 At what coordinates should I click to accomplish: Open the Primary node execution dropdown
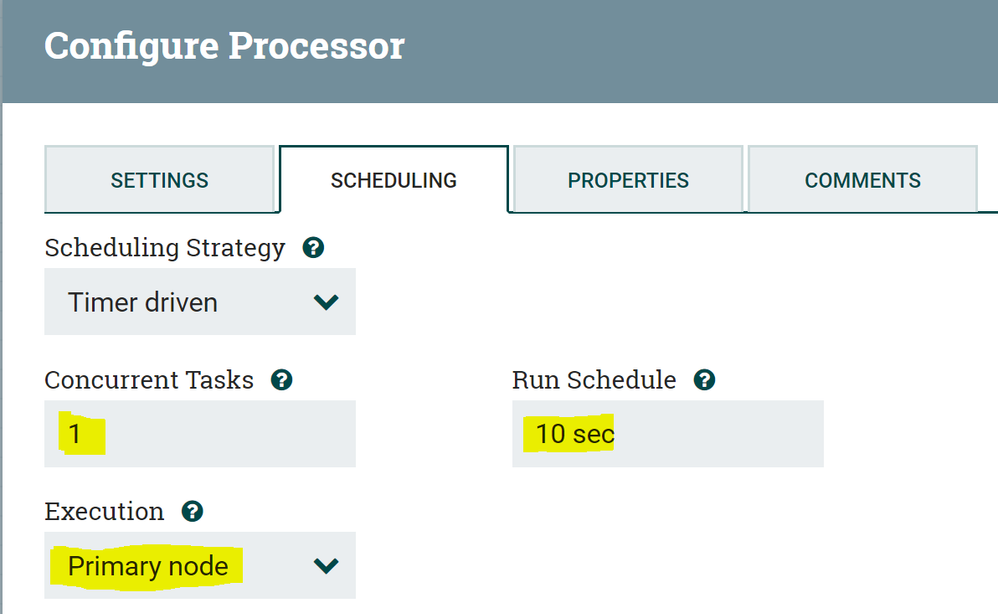[x=180, y=566]
